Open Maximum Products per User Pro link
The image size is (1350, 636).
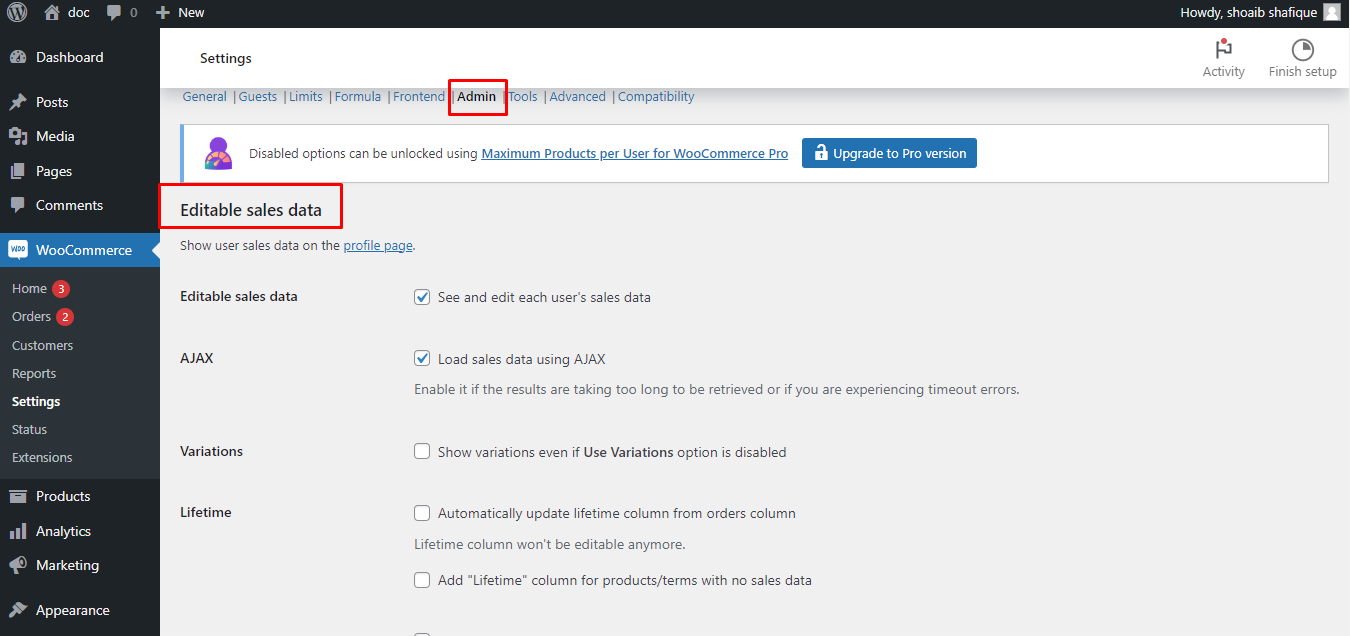pyautogui.click(x=635, y=154)
